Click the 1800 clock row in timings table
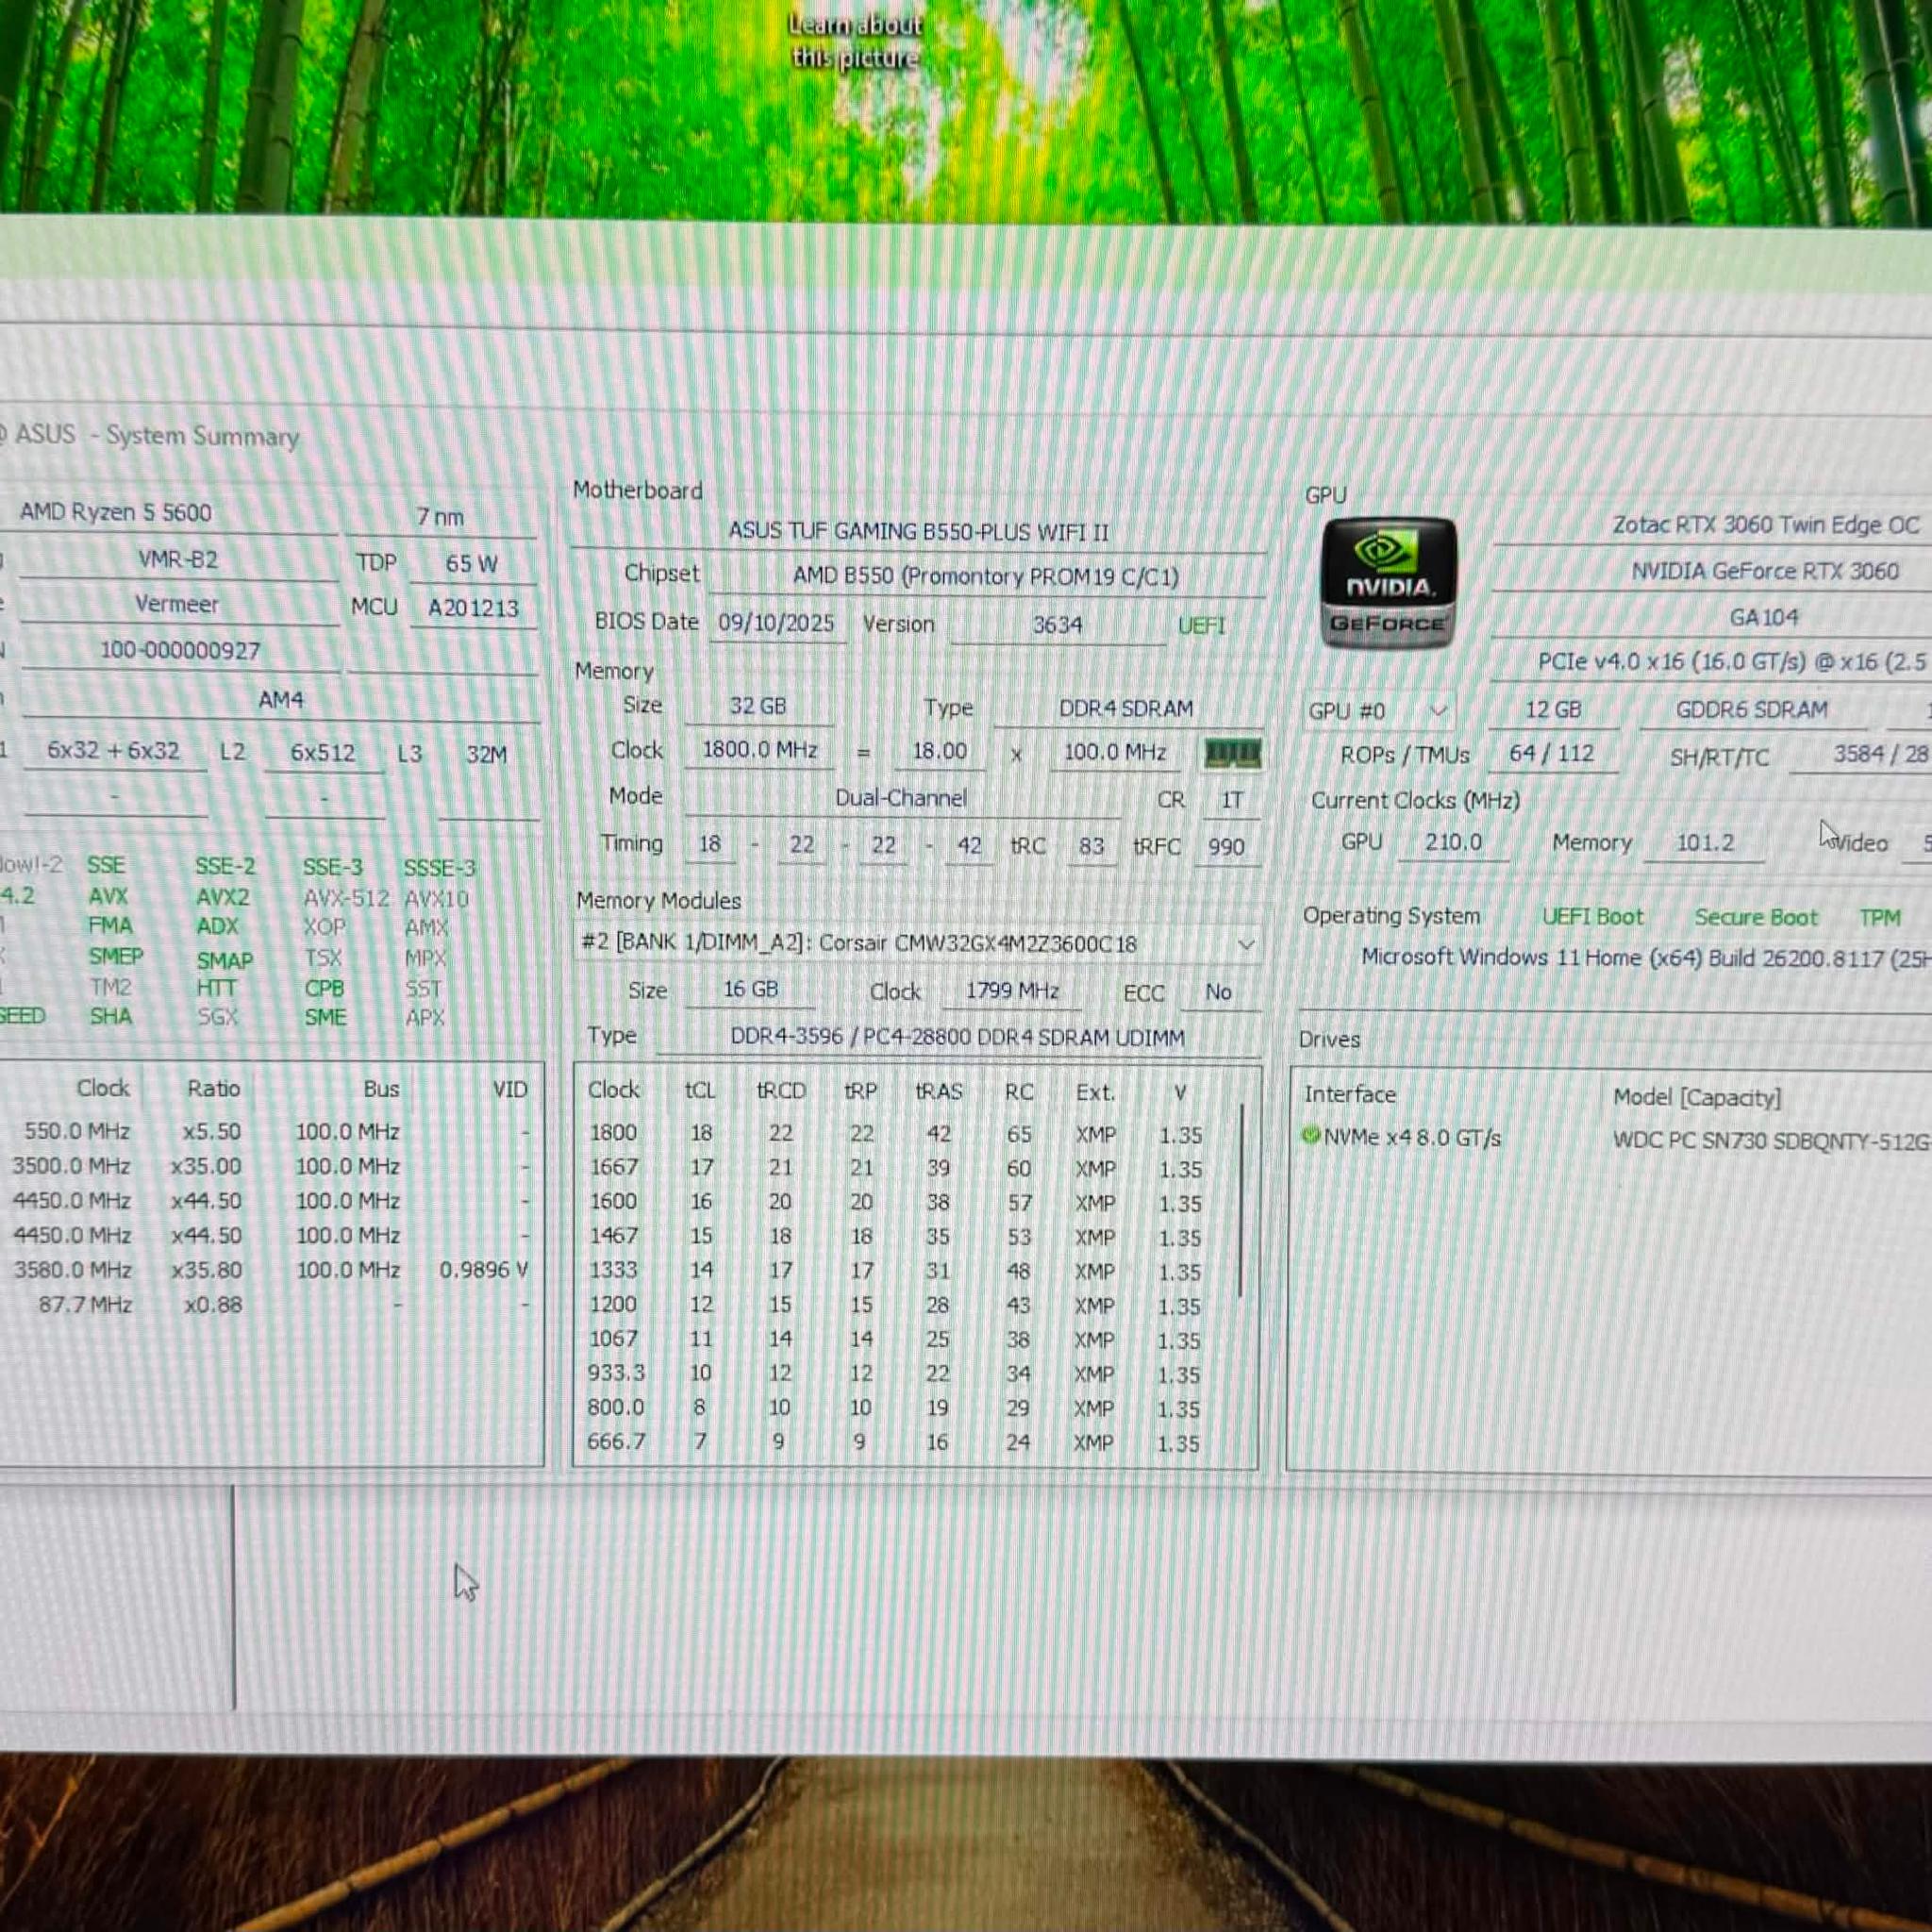1932x1932 pixels. click(905, 1134)
